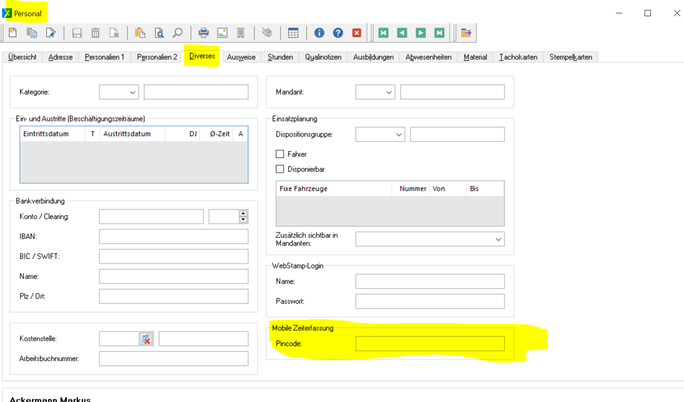Open the blue Info icon
Screen dimensions: 684x402
tap(319, 33)
